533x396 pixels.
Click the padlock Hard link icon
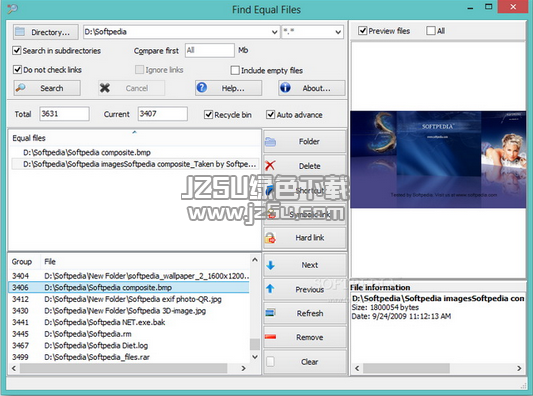coord(270,238)
